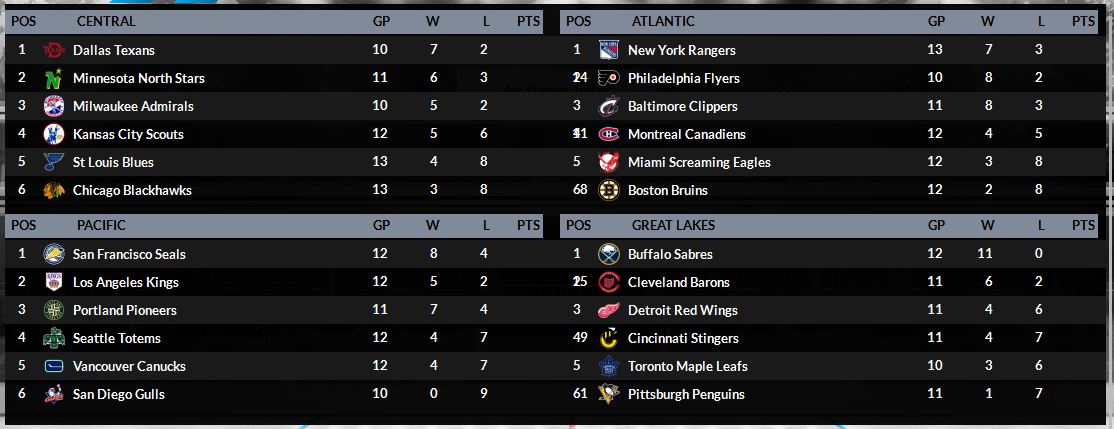Click the Chicago Blackhawks logo icon
The image size is (1114, 429).
(54, 190)
